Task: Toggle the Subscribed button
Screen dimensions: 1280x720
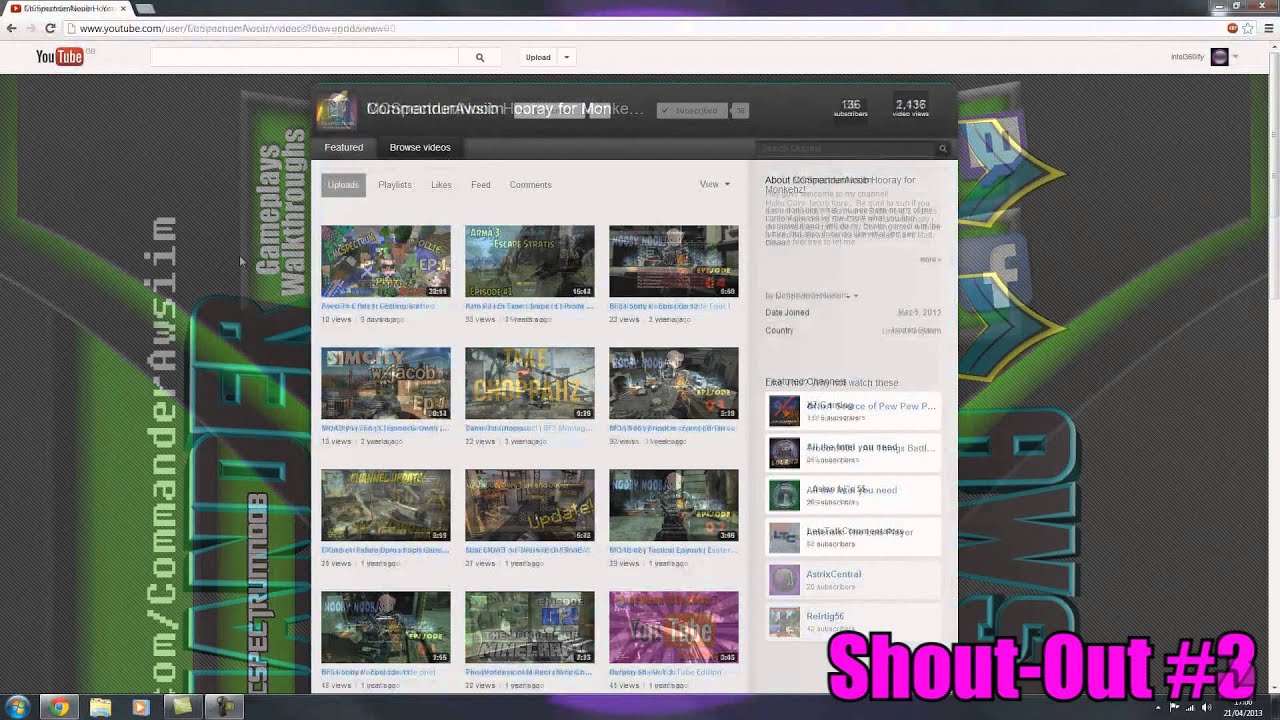Action: click(x=693, y=110)
